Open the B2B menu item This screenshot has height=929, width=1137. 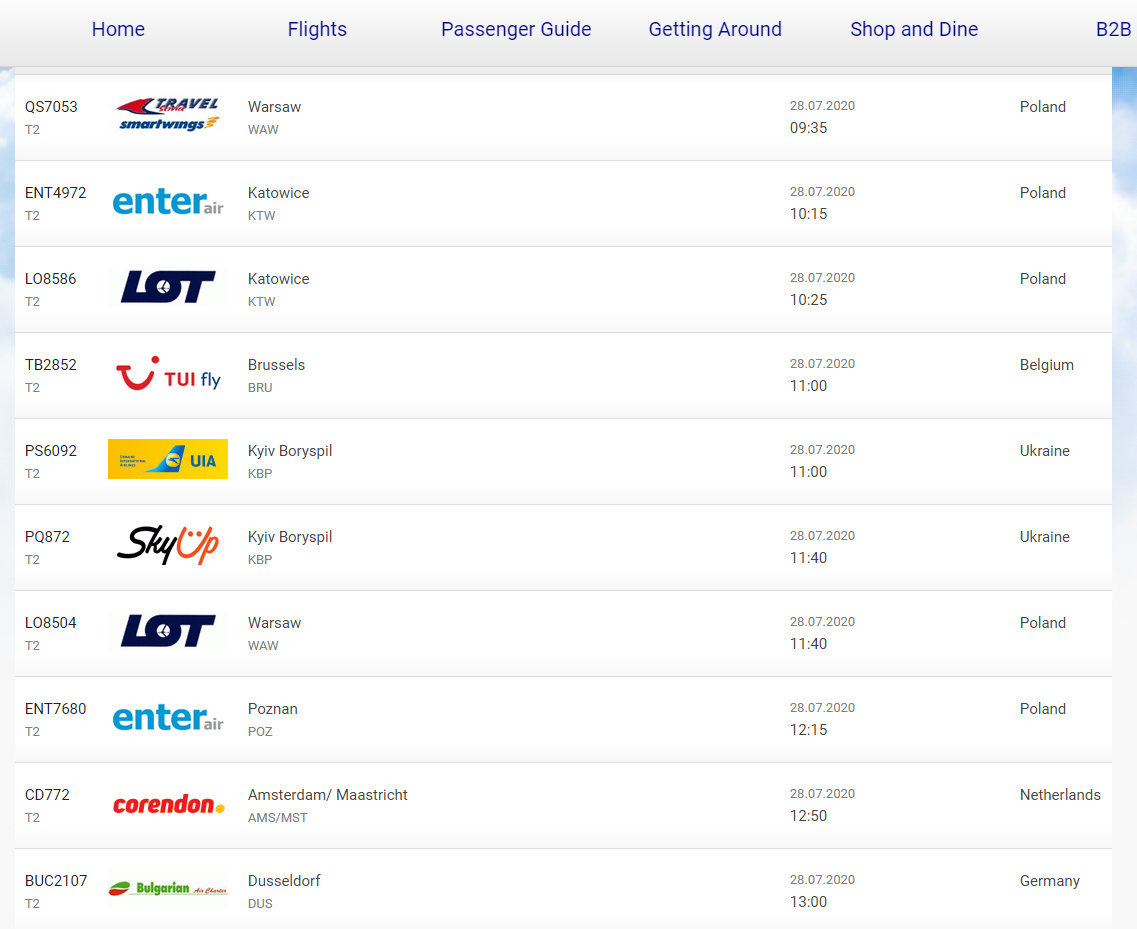coord(1113,29)
